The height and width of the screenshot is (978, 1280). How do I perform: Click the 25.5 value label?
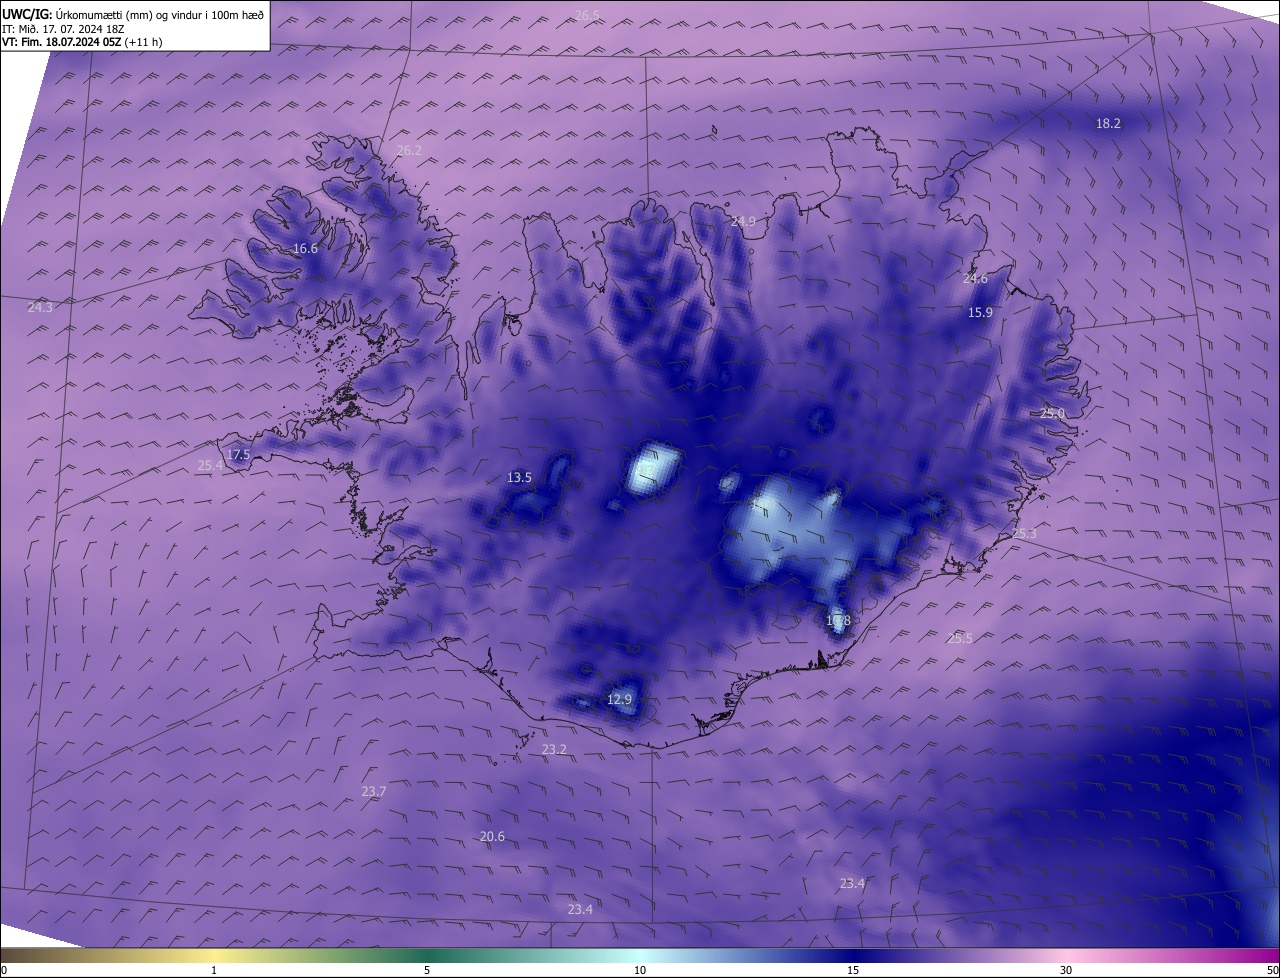pos(960,637)
